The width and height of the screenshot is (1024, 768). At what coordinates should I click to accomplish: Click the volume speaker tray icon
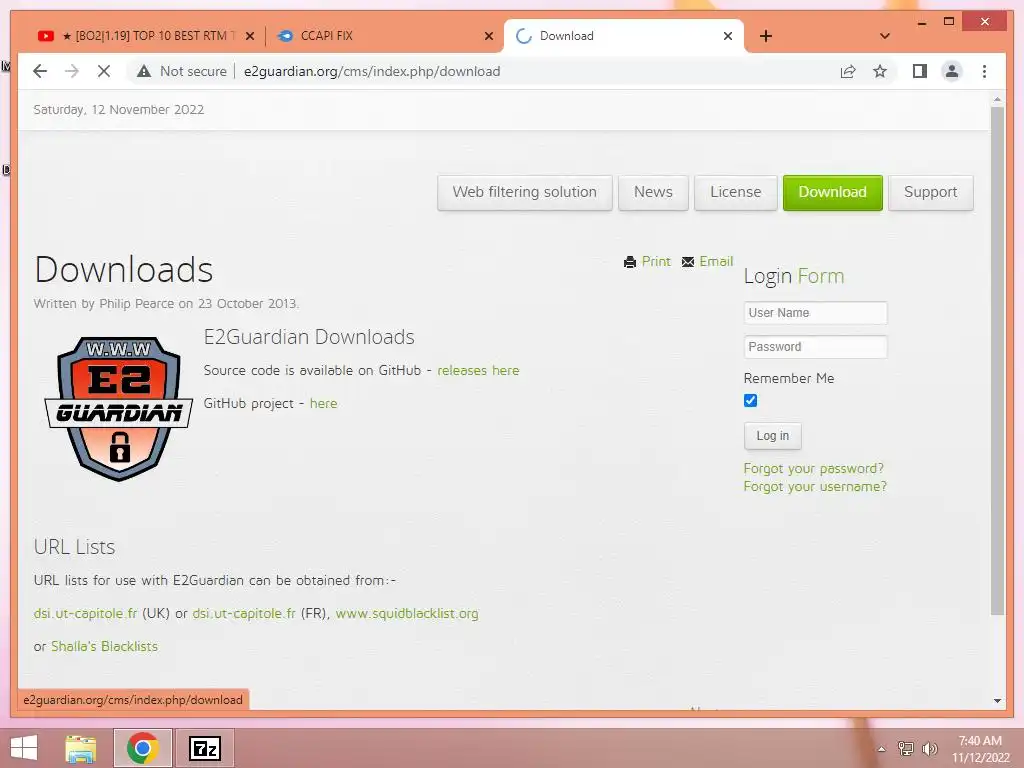tap(929, 749)
